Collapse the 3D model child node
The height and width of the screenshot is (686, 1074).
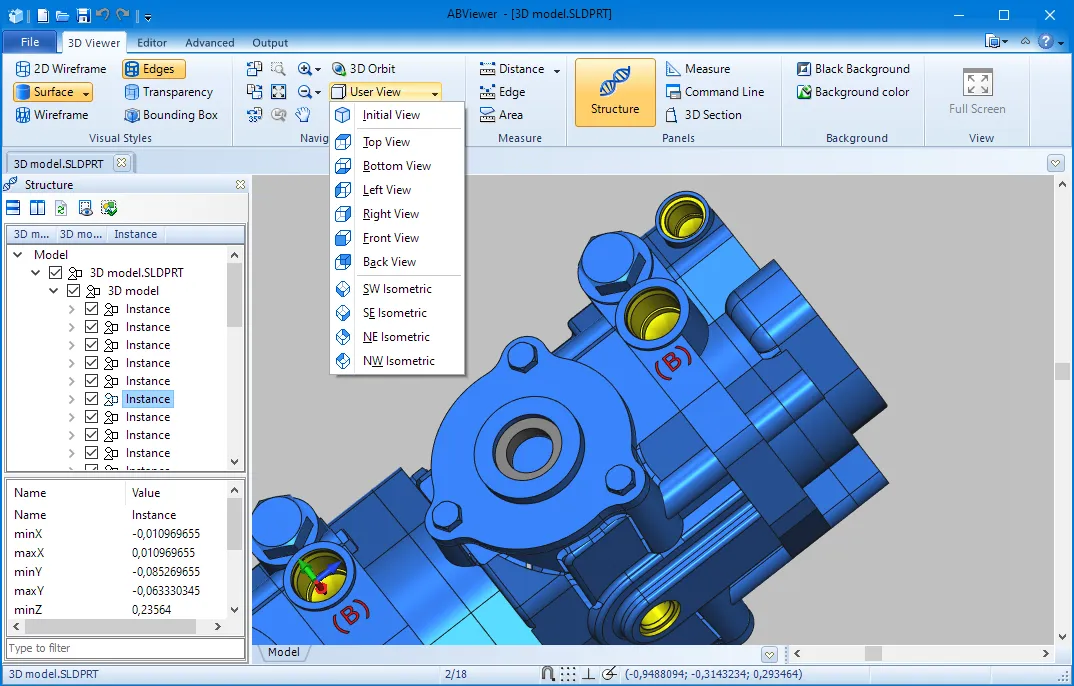click(x=53, y=290)
